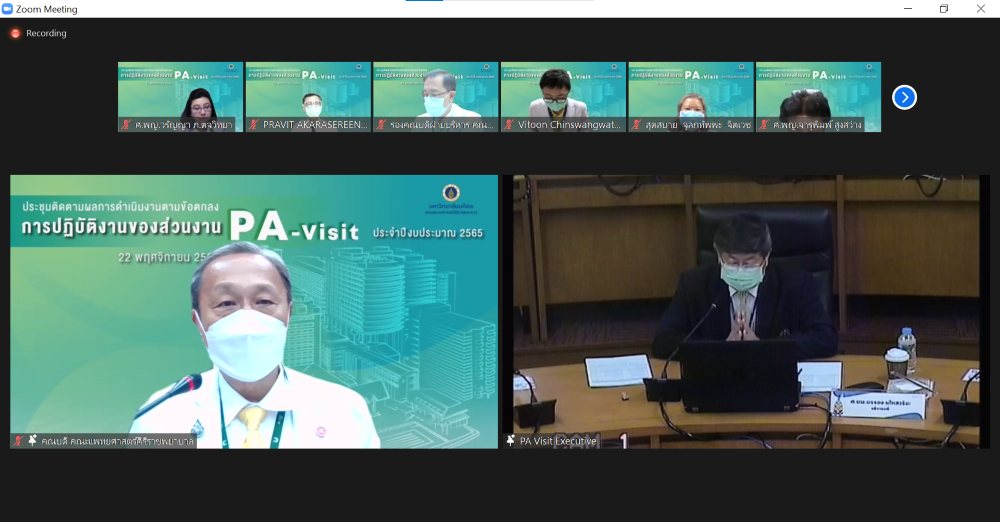Maximize the Zoom Meeting window
The image size is (1000, 522).
click(x=943, y=9)
